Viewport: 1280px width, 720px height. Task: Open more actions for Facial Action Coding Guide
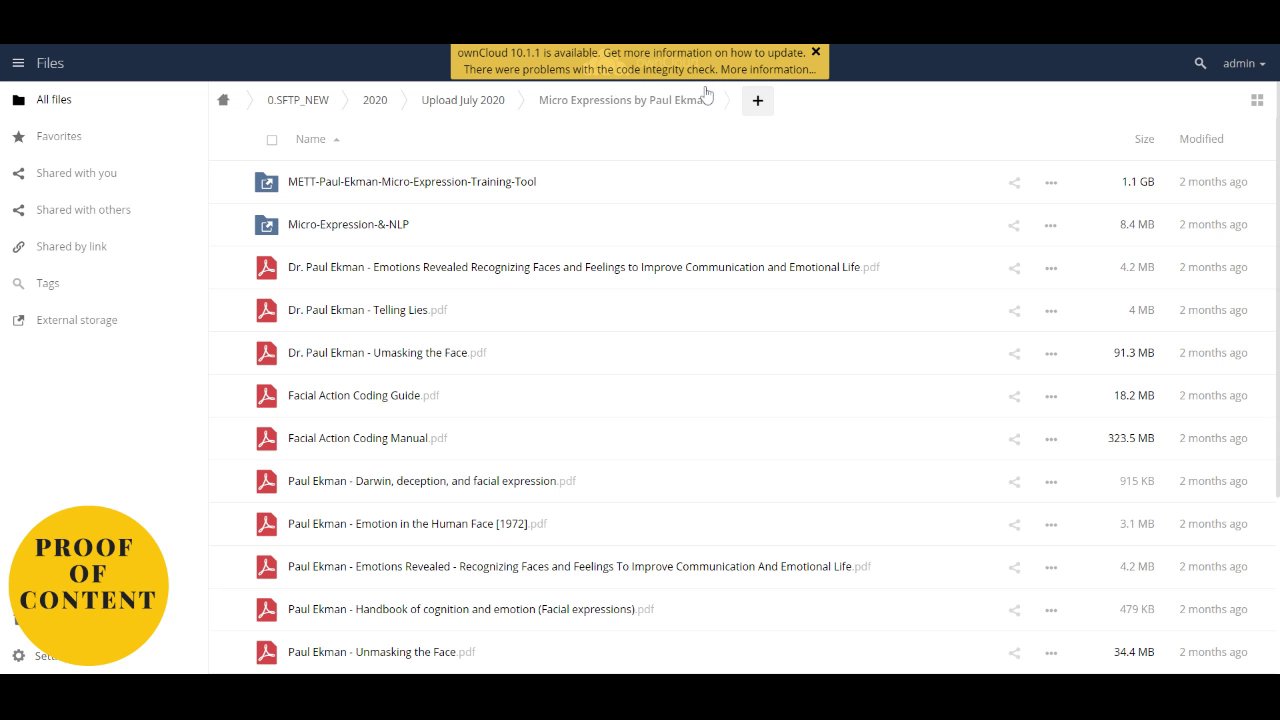point(1051,397)
